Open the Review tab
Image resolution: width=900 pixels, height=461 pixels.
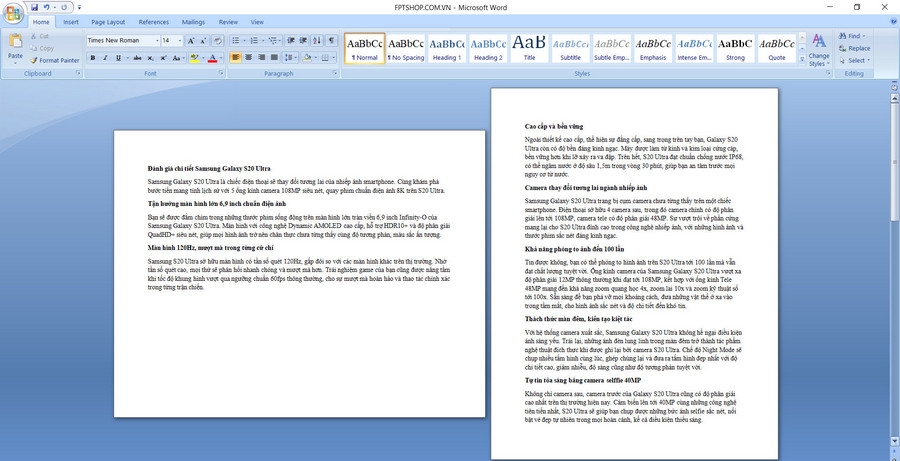click(x=228, y=22)
